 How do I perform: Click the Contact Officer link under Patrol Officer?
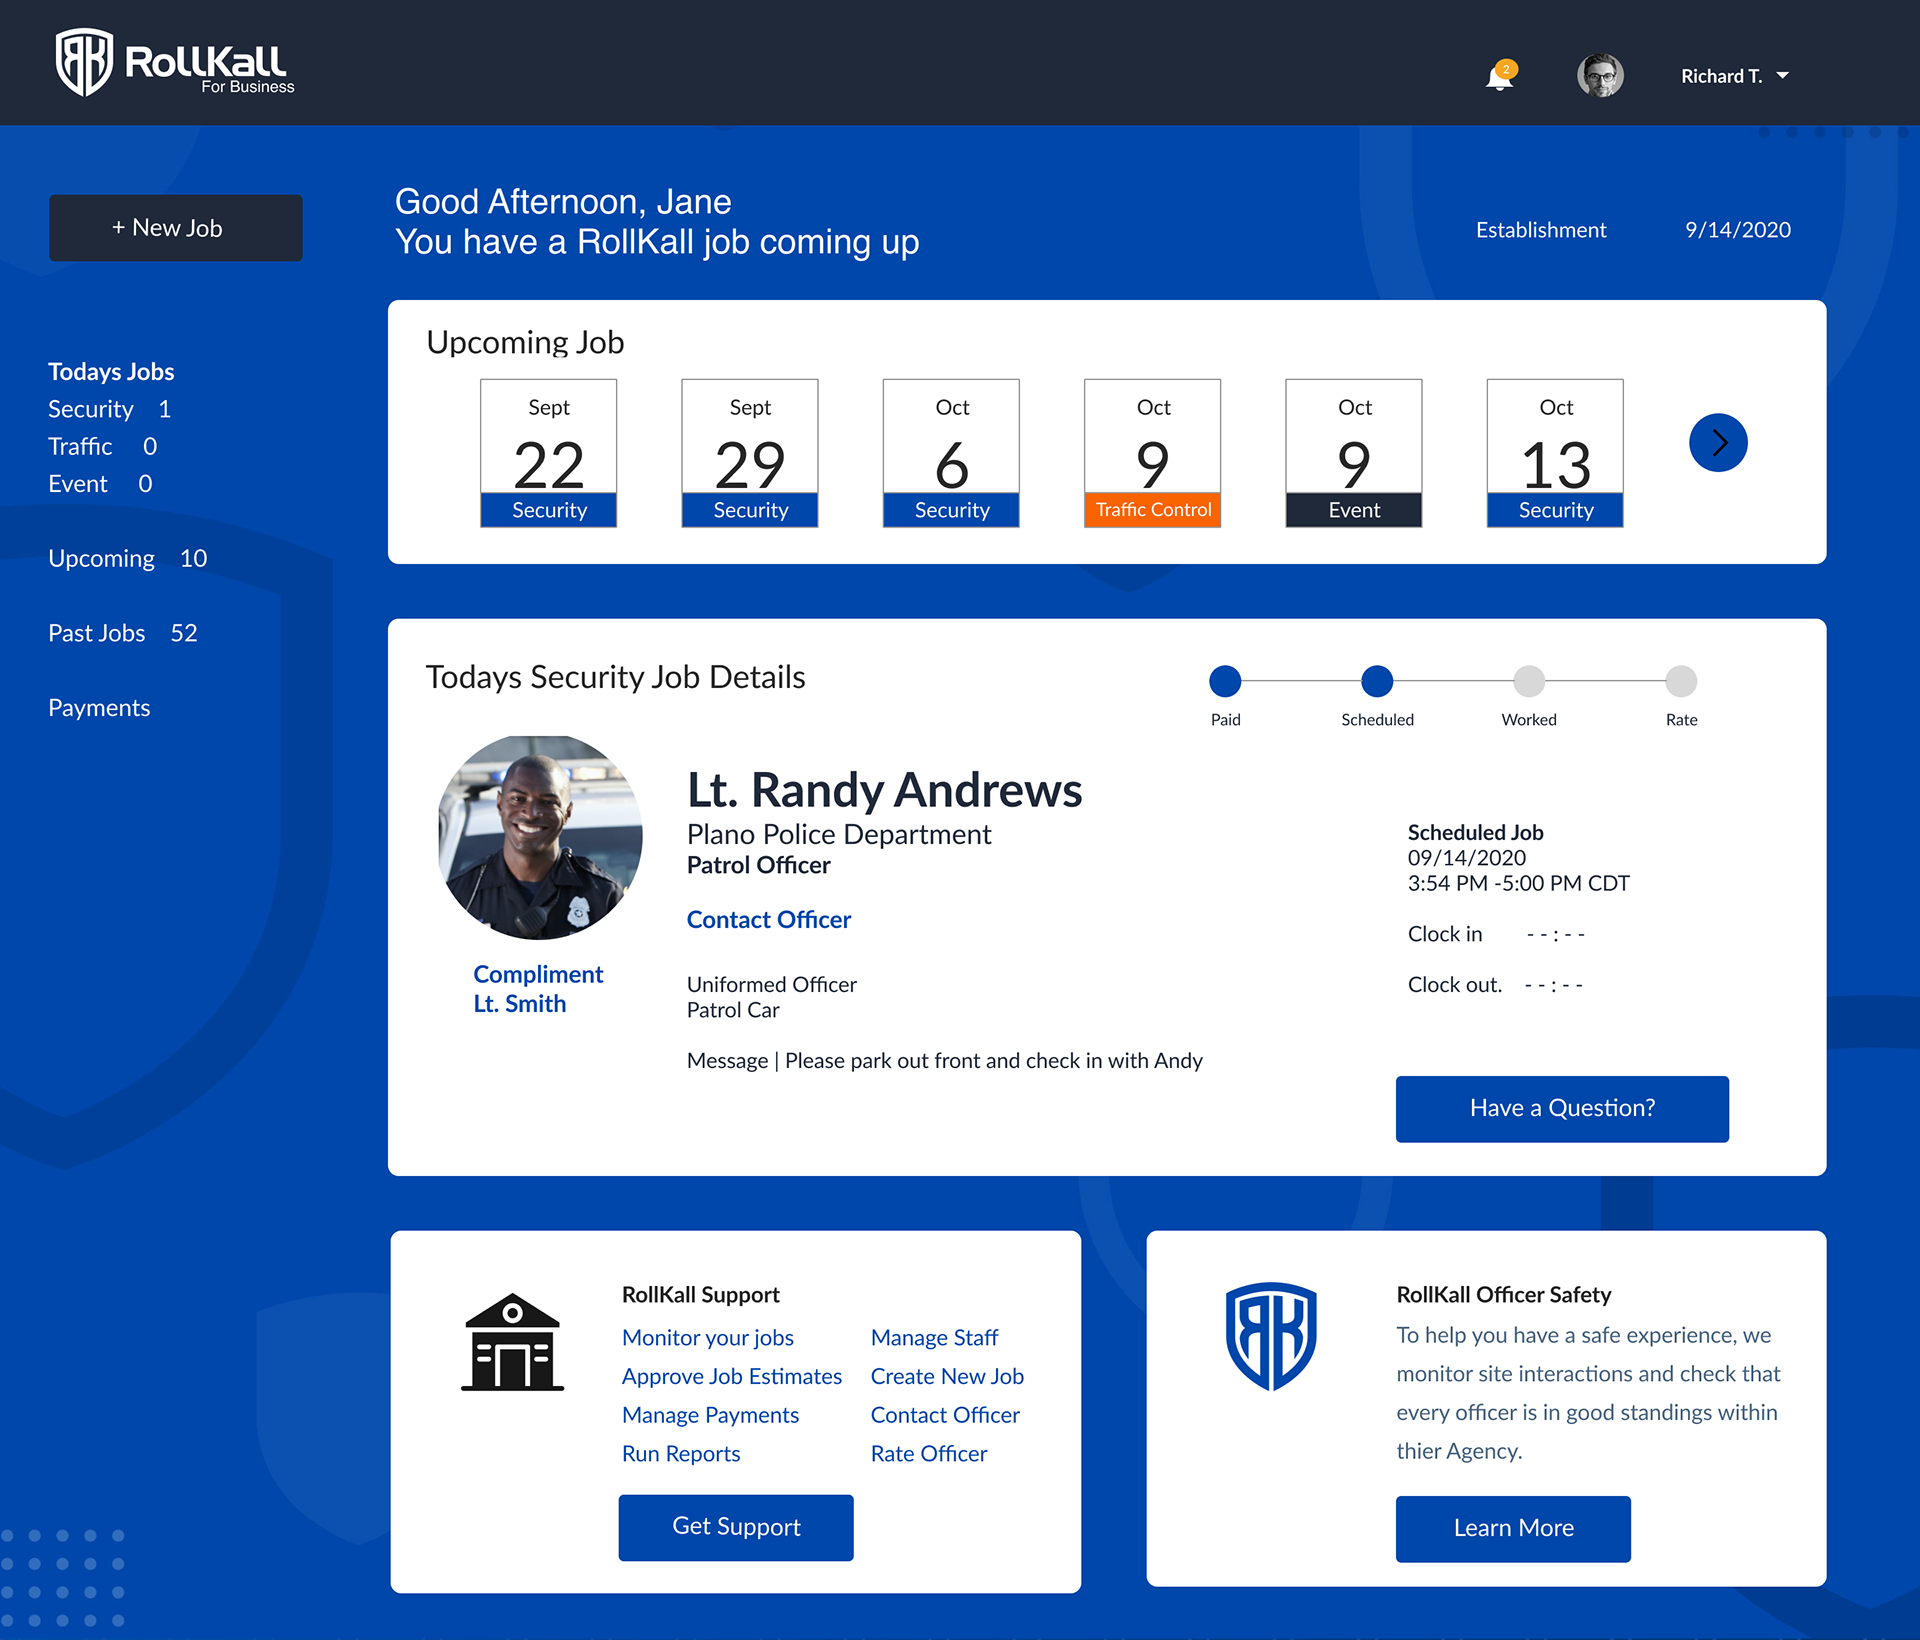768,920
